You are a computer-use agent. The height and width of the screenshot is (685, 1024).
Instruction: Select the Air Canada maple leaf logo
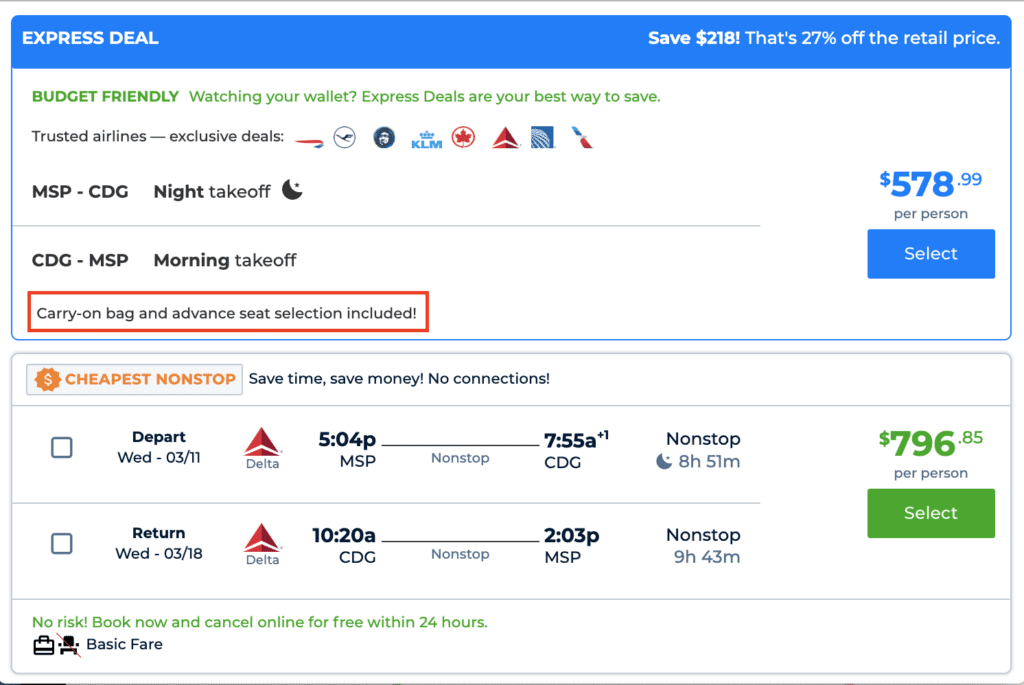point(463,137)
